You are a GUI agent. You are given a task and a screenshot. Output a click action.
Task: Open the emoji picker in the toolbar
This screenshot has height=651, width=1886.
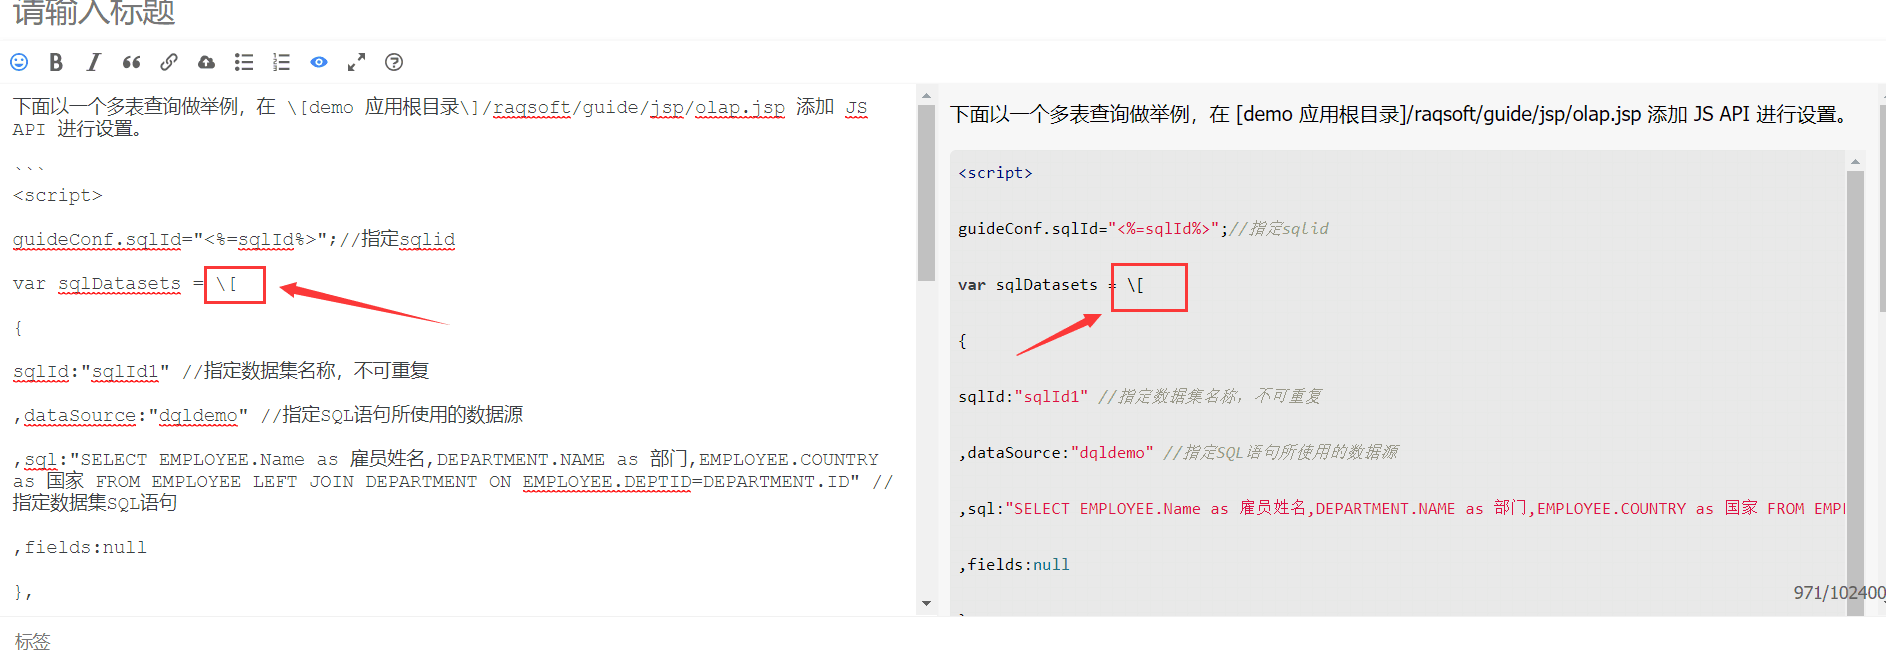tap(19, 62)
